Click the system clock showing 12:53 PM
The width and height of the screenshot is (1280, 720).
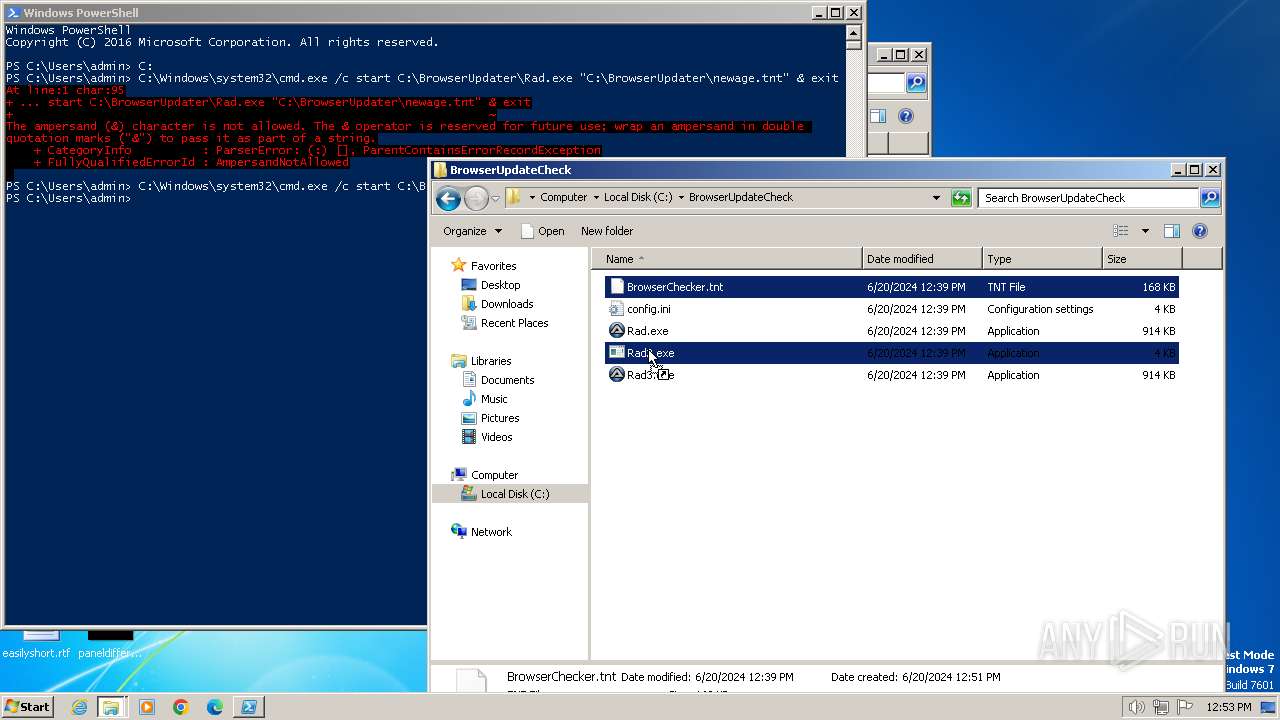point(1229,707)
